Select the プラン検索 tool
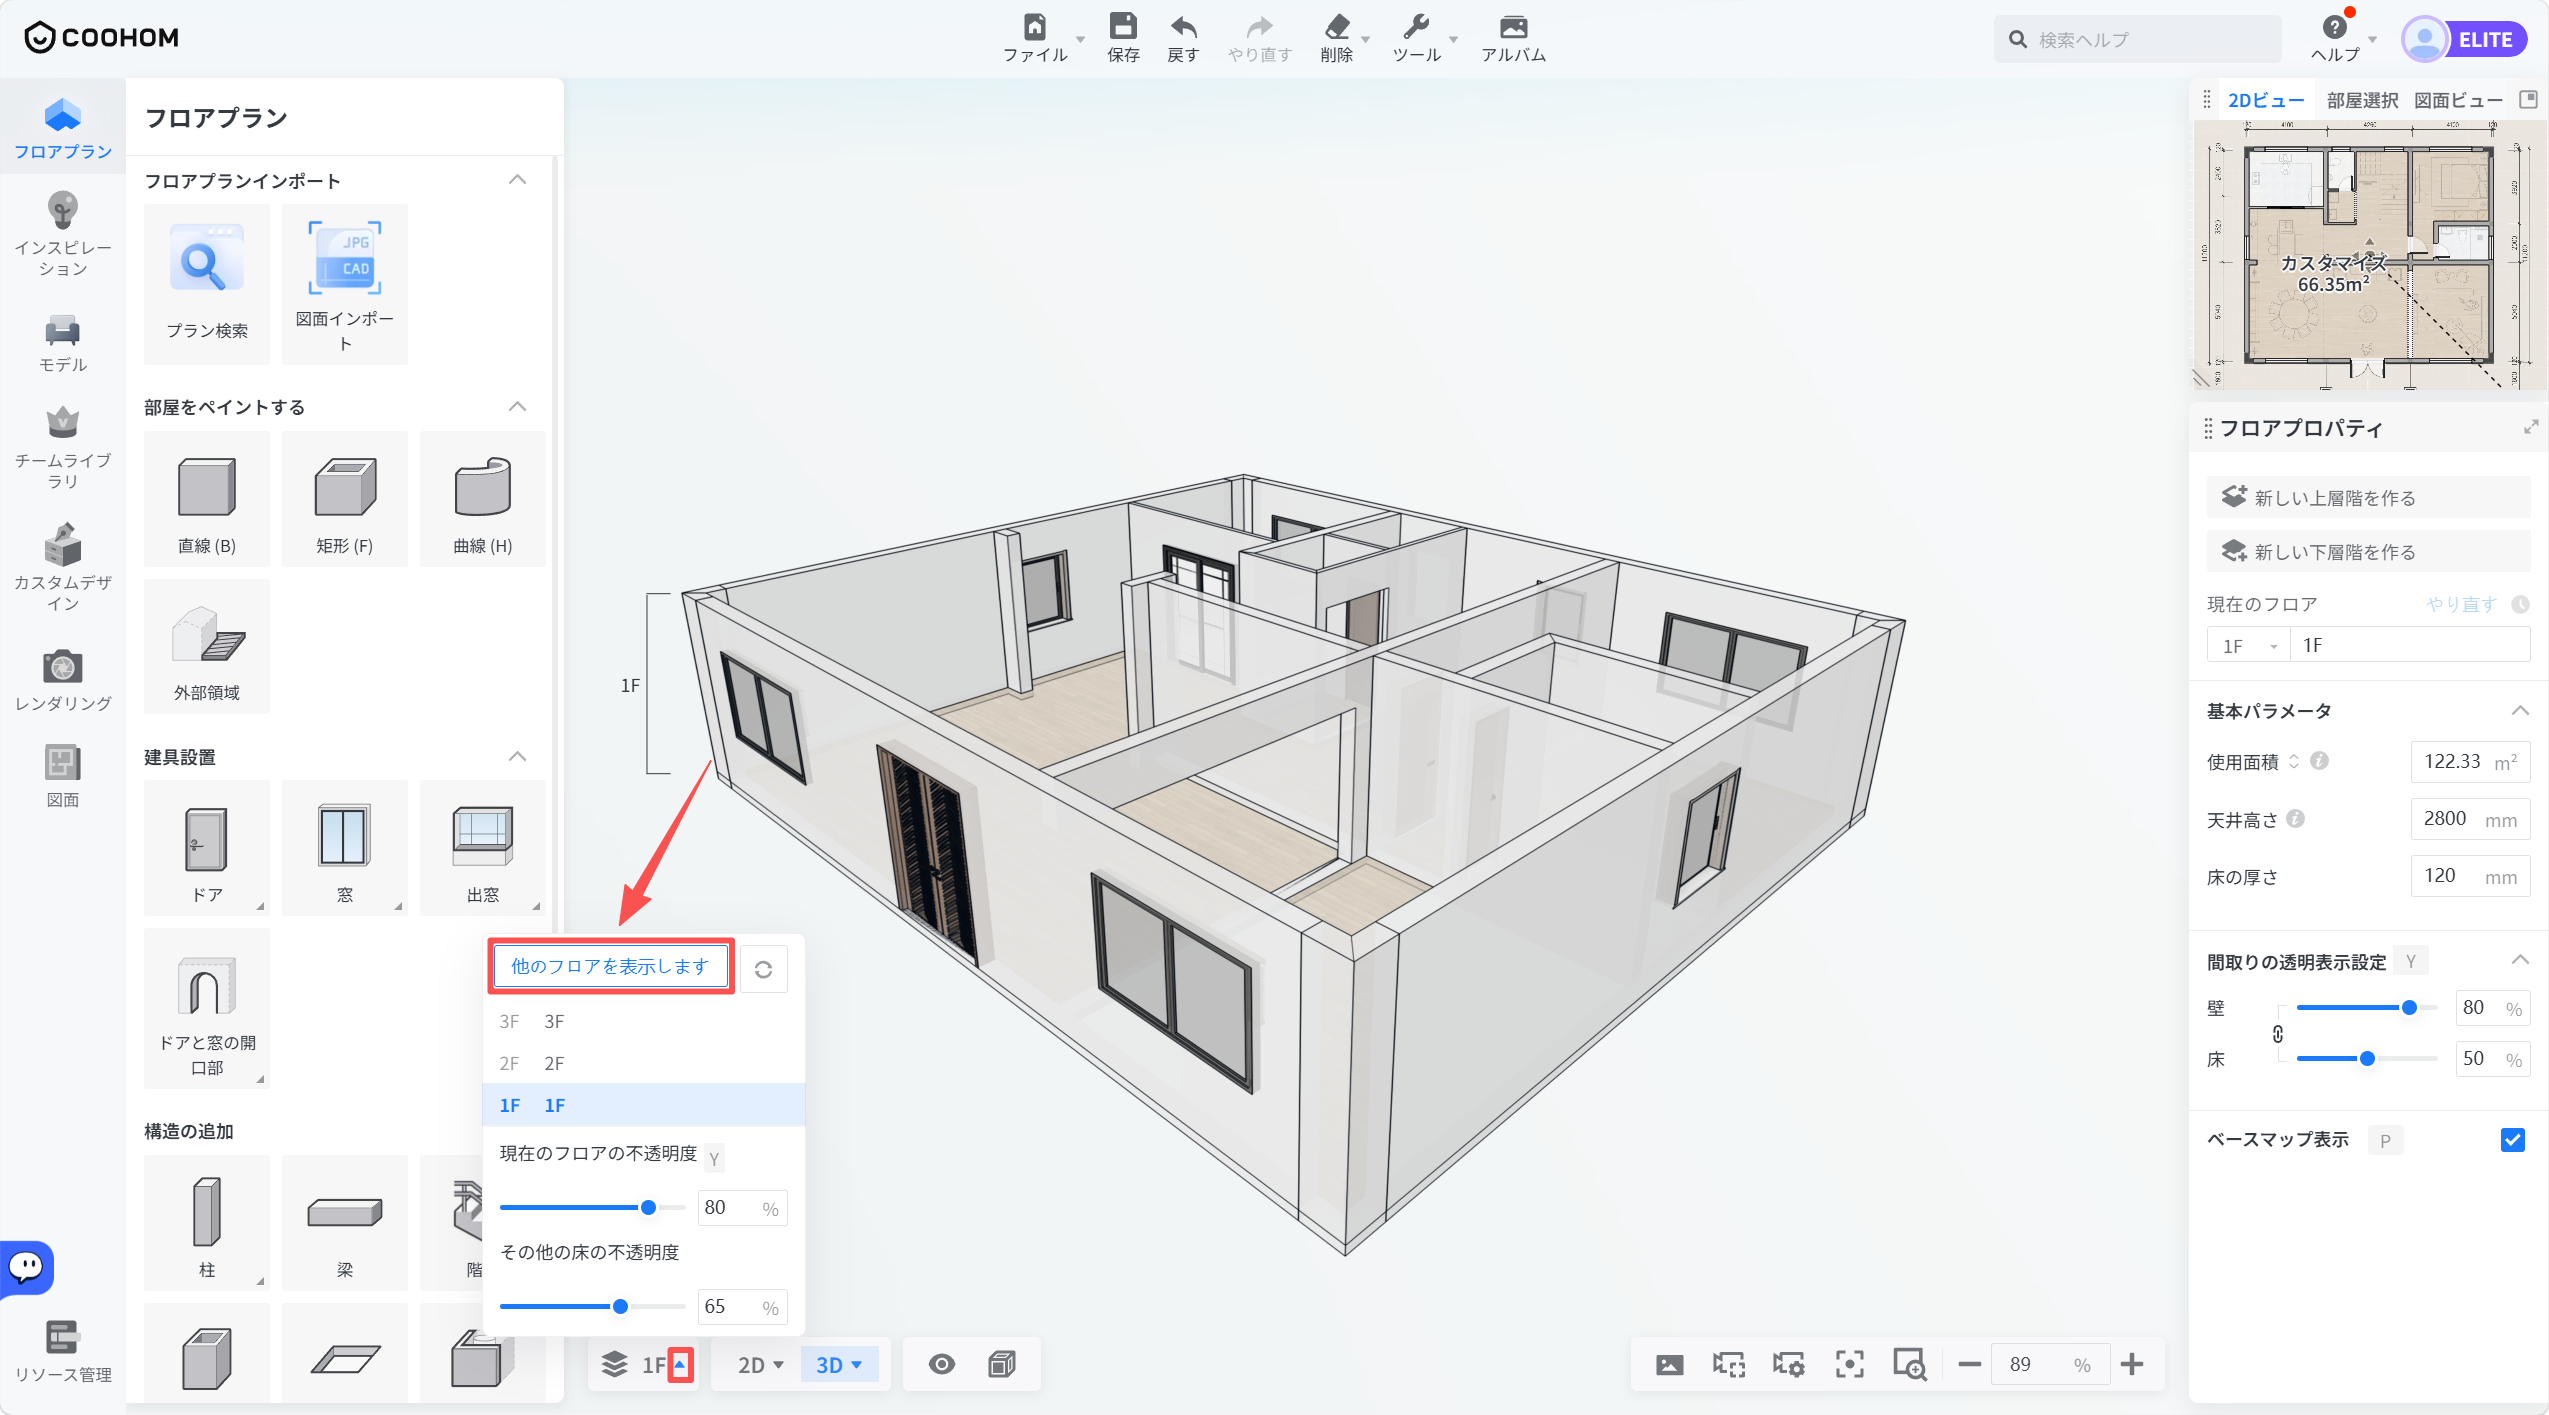 click(207, 285)
